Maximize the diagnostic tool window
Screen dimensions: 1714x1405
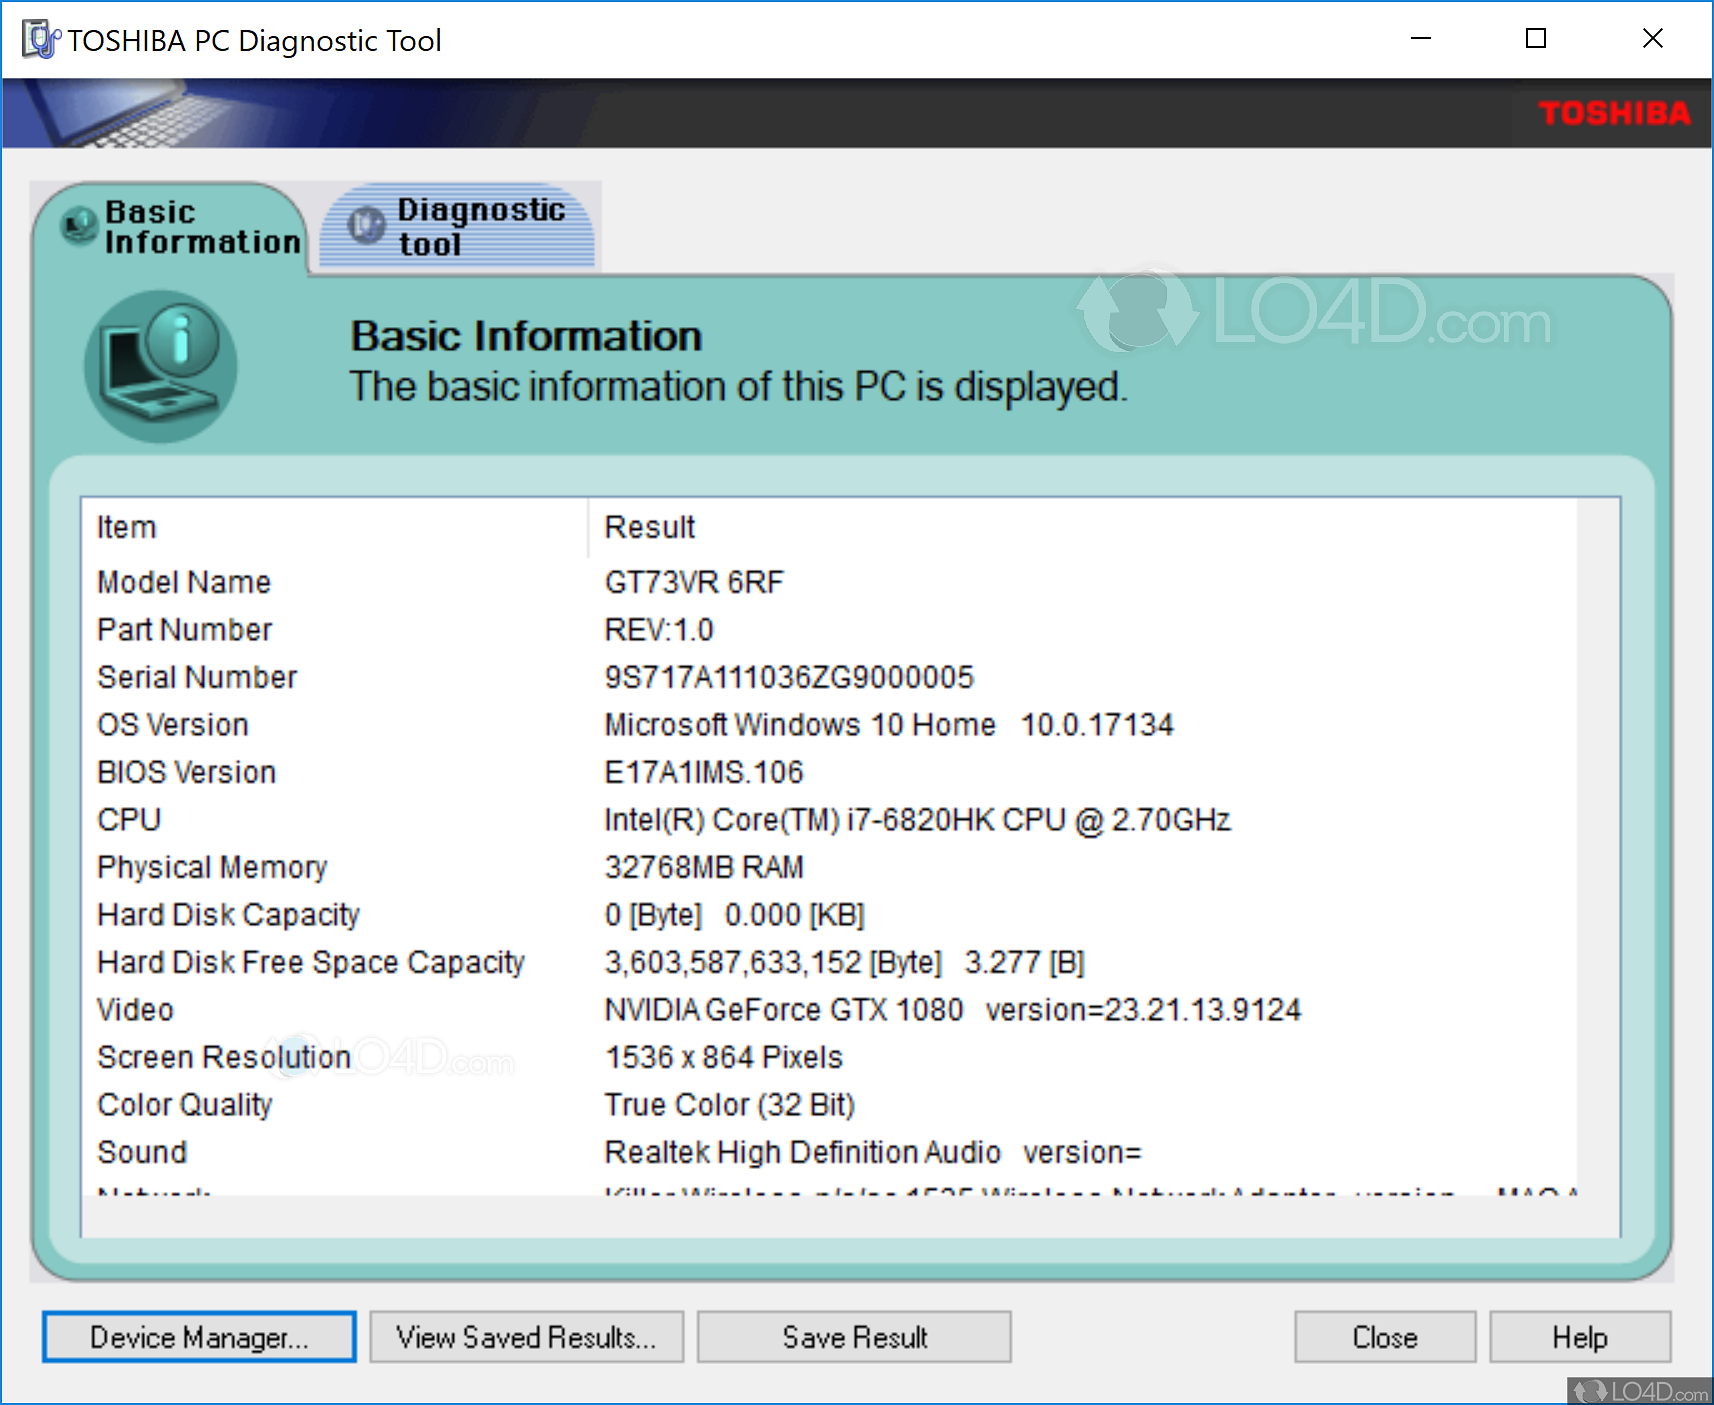pos(1536,39)
